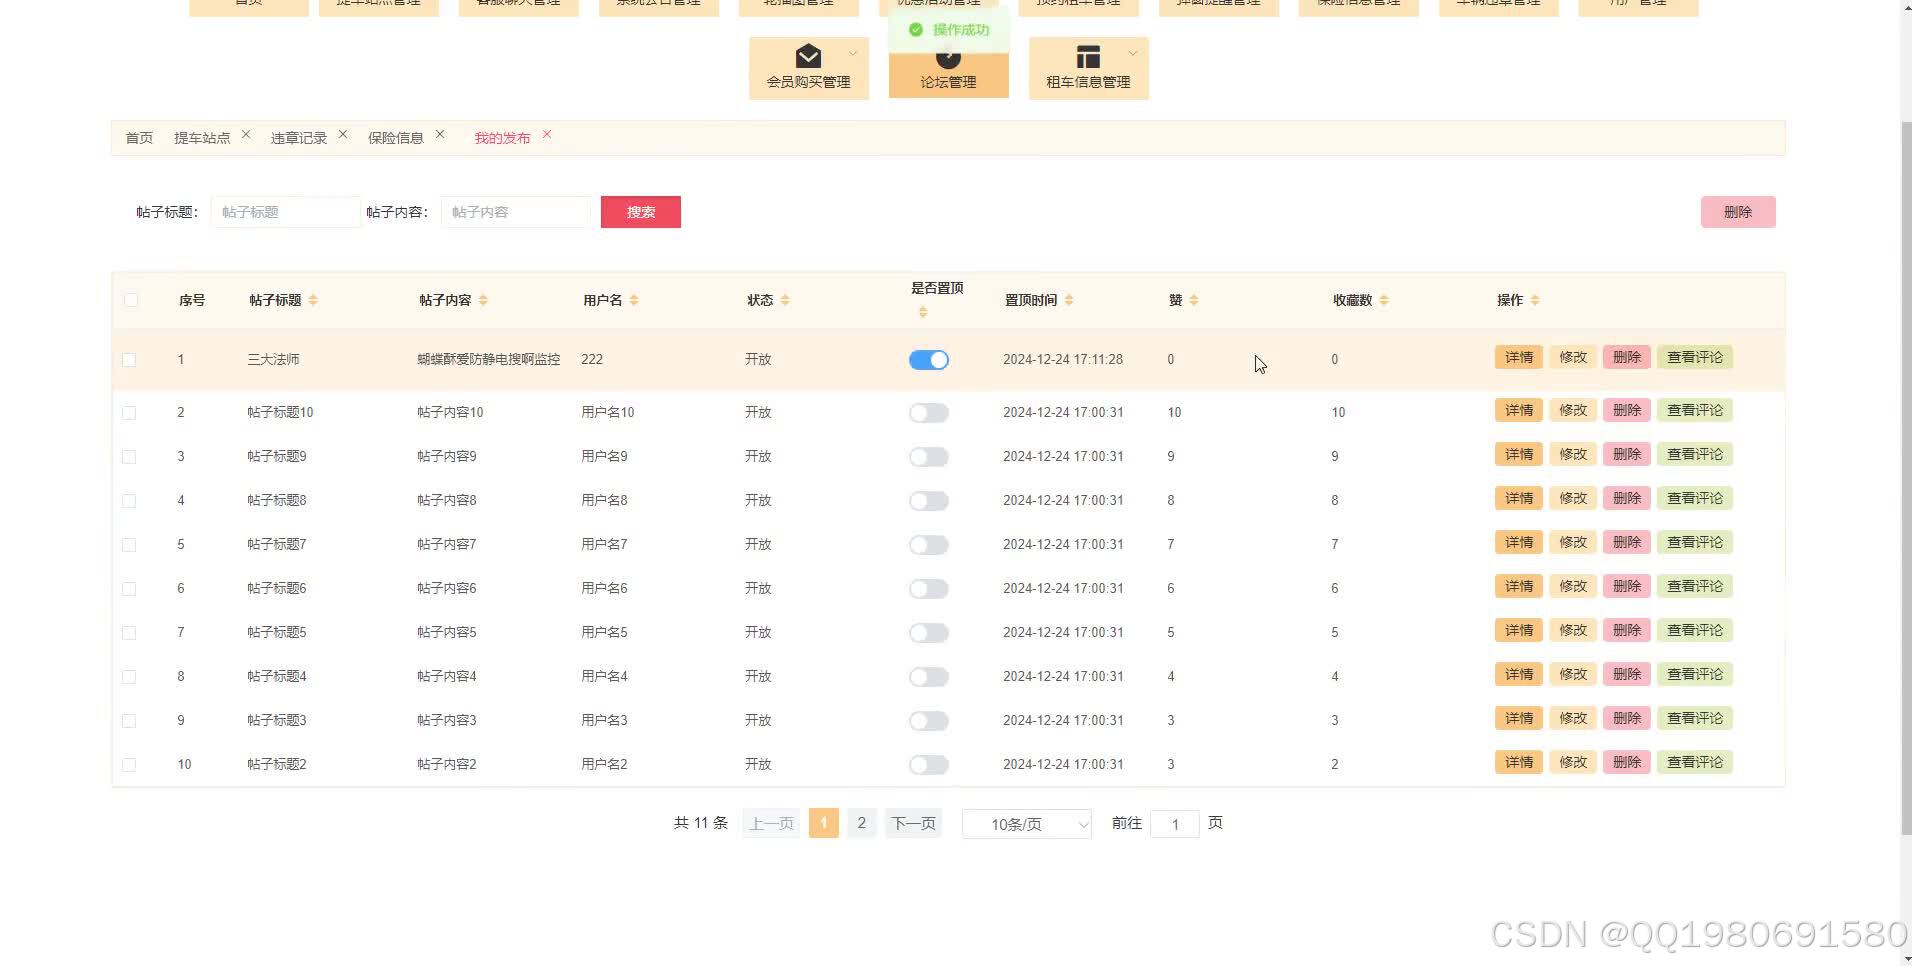1912x966 pixels.
Task: Click the 搜索 search button
Action: 640,211
